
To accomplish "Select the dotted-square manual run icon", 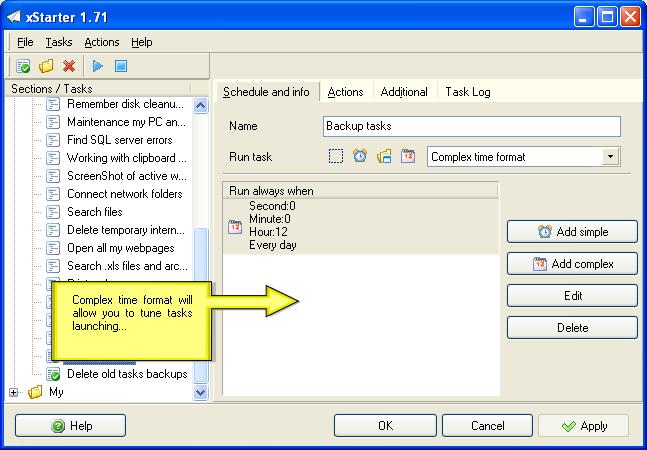I will point(335,157).
